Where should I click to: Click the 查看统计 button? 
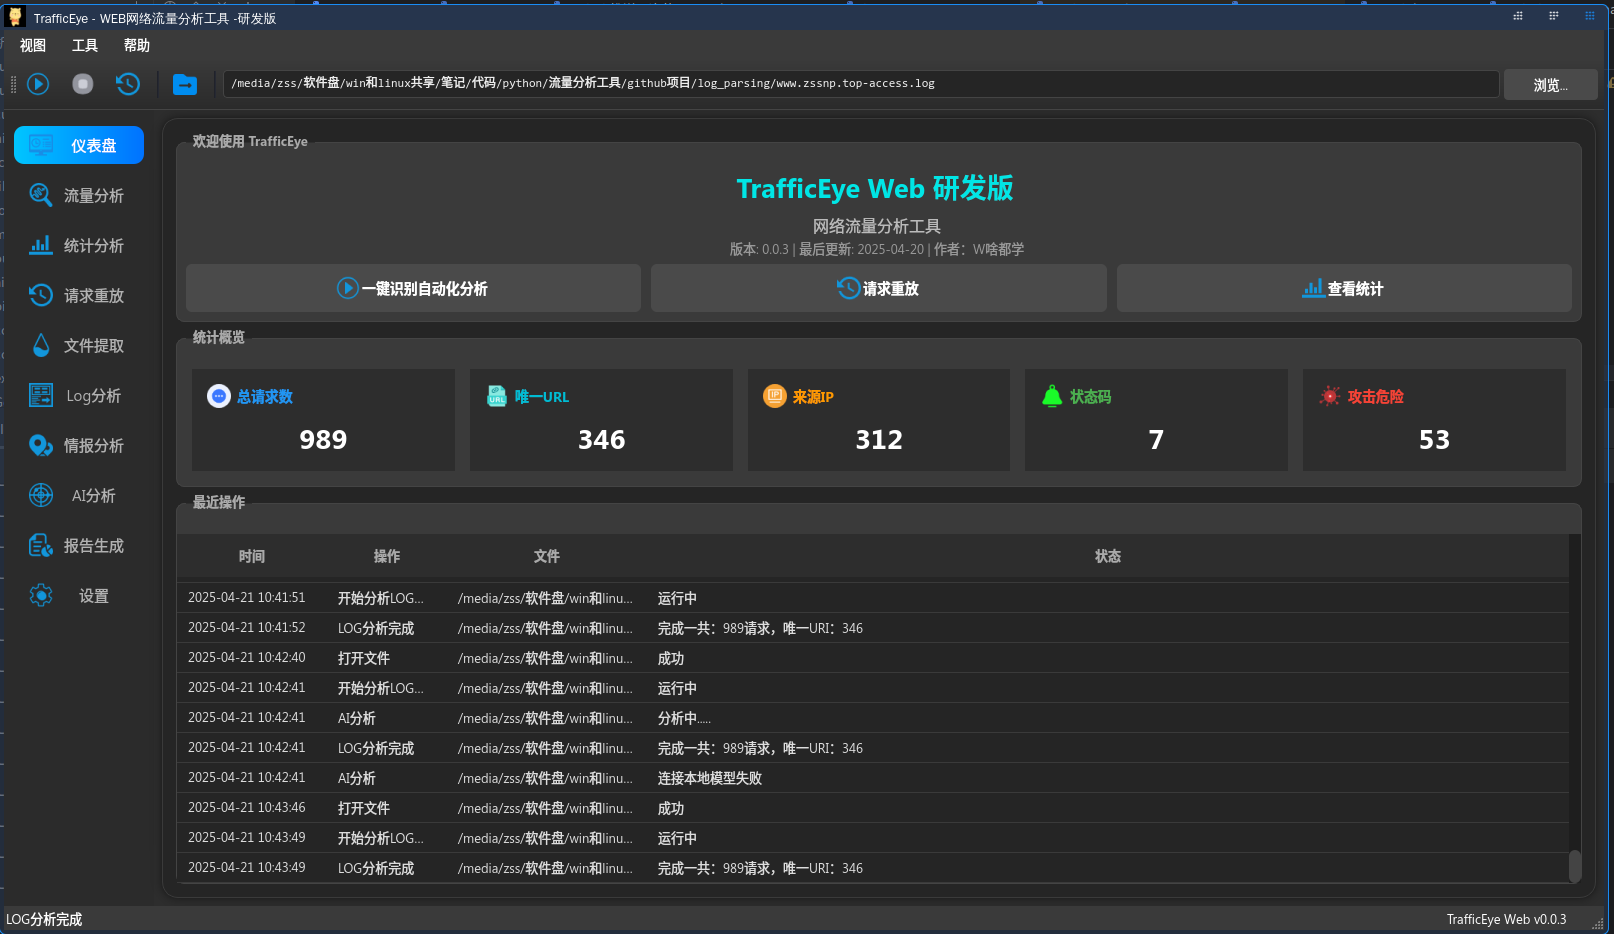pos(1342,288)
